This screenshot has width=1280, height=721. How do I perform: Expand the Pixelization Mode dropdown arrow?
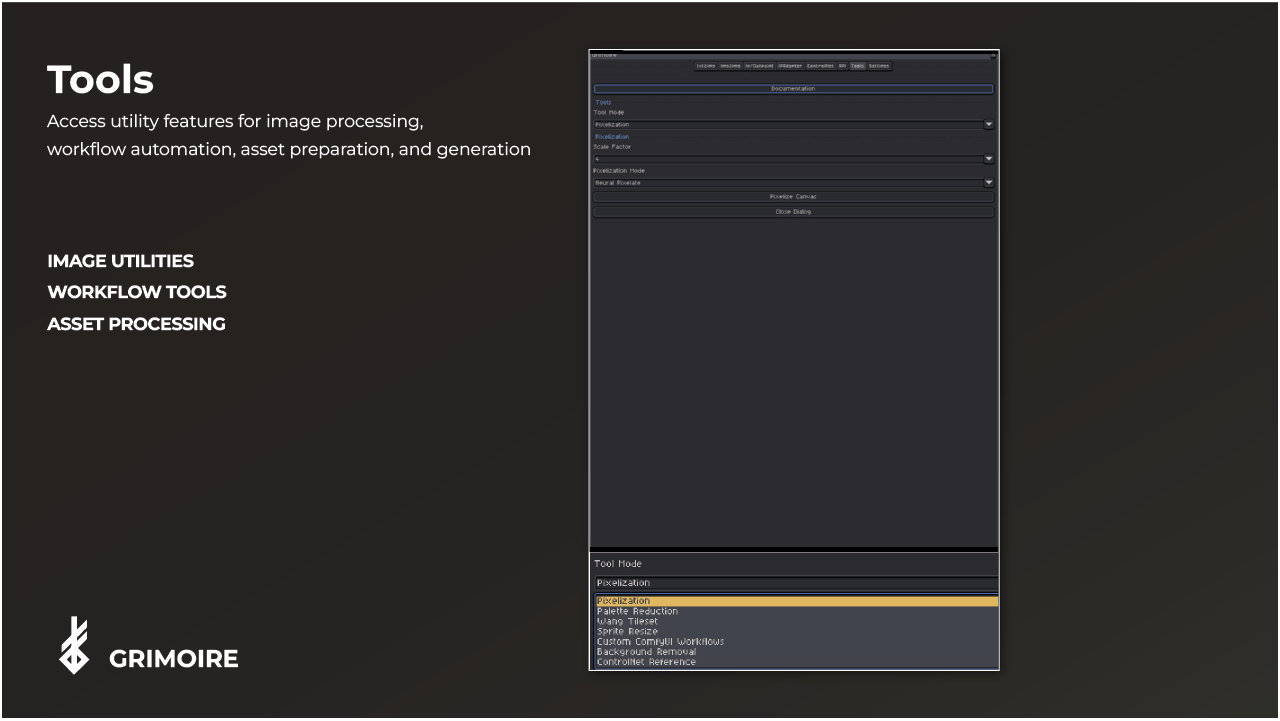(x=989, y=183)
